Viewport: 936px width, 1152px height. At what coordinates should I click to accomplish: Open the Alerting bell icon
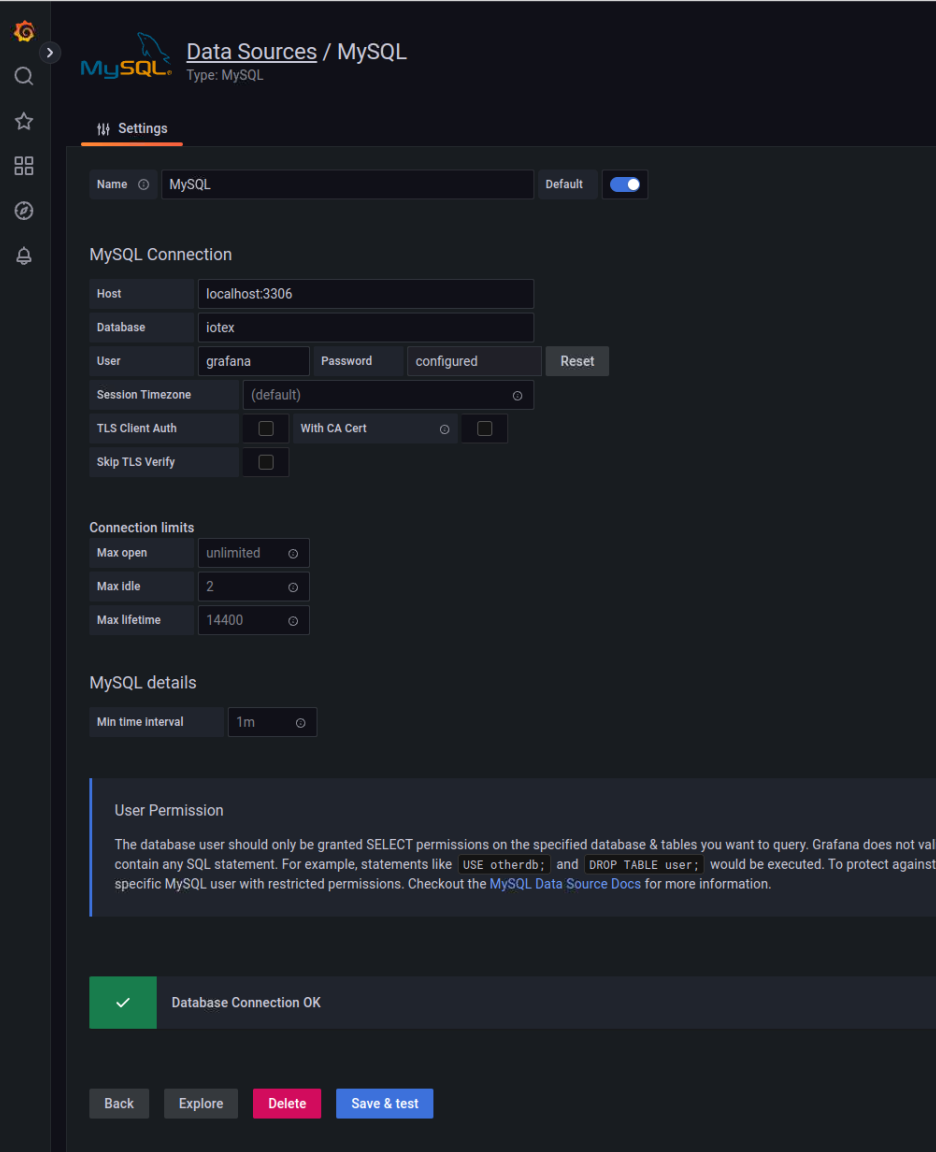24,256
